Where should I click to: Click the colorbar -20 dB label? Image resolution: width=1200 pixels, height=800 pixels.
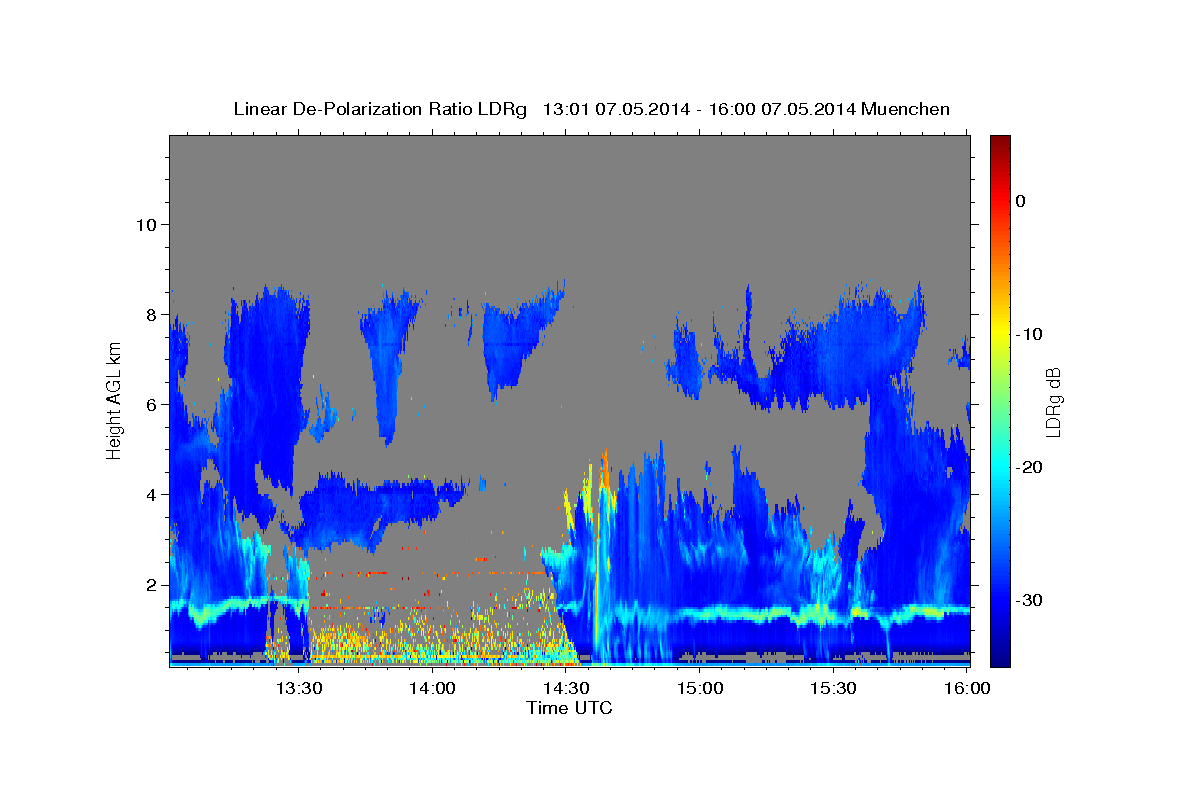tap(1029, 467)
